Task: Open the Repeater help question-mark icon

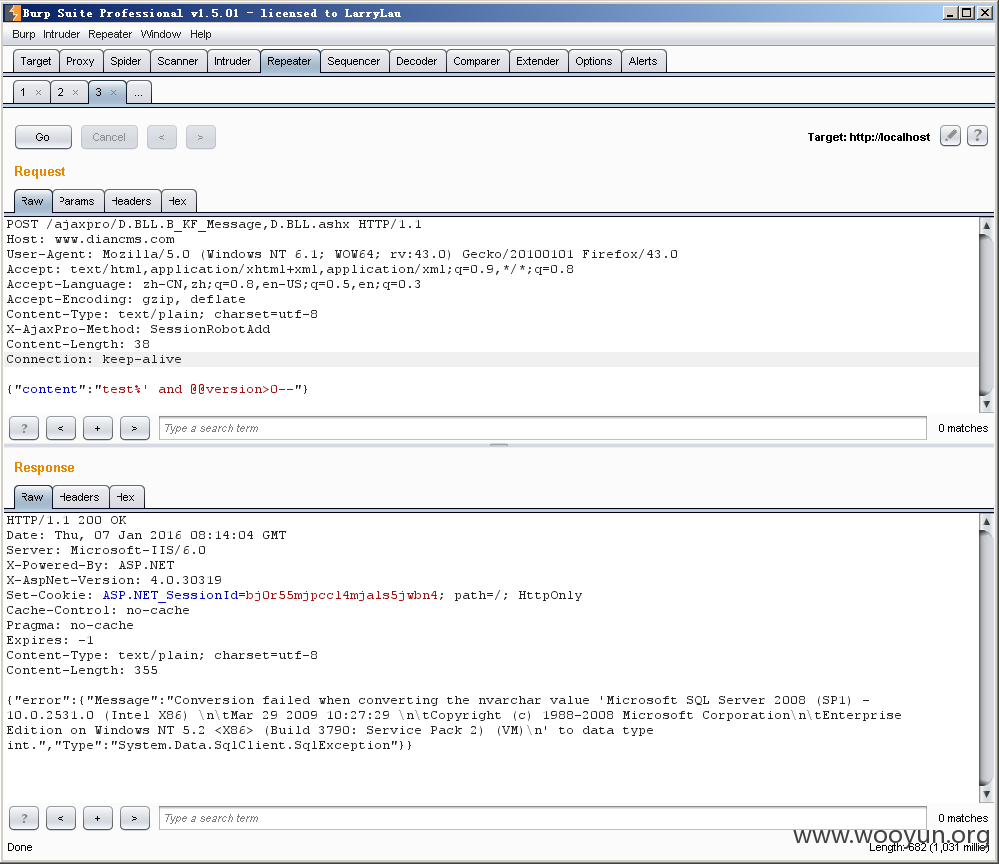Action: click(x=977, y=136)
